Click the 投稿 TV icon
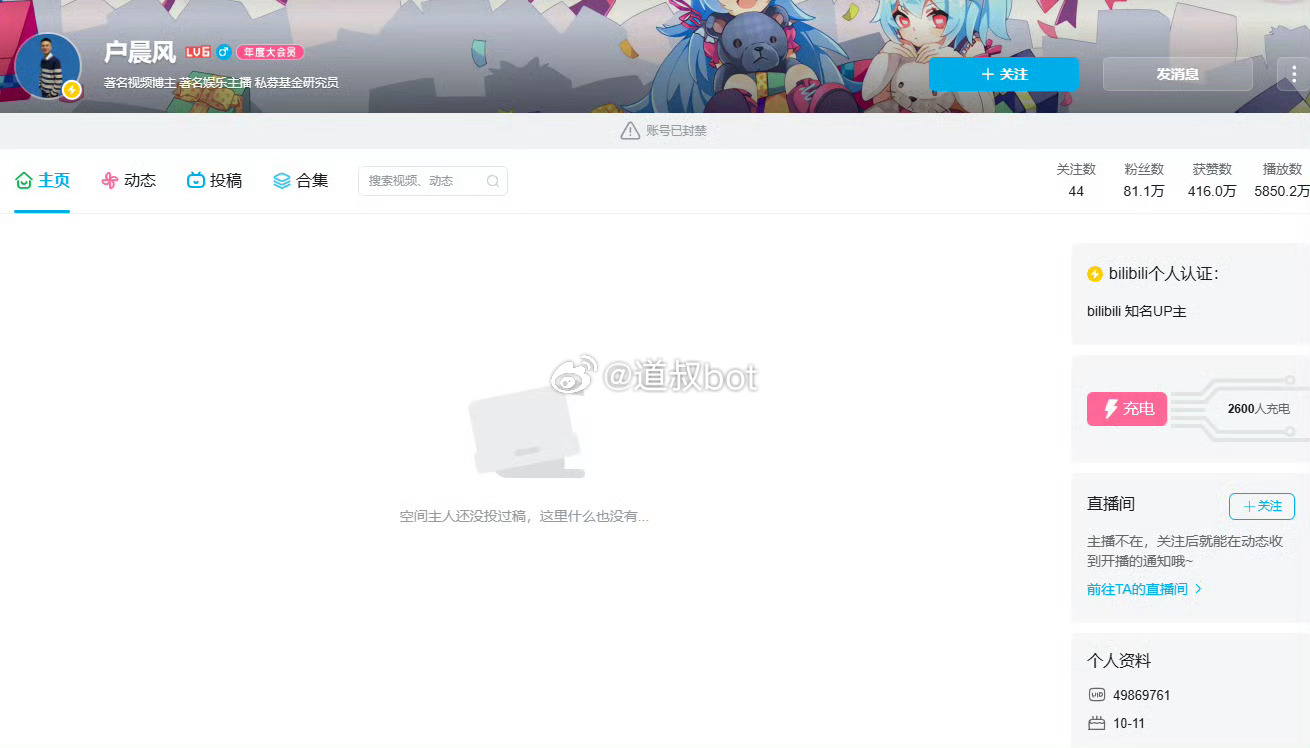The width and height of the screenshot is (1310, 748). [196, 181]
